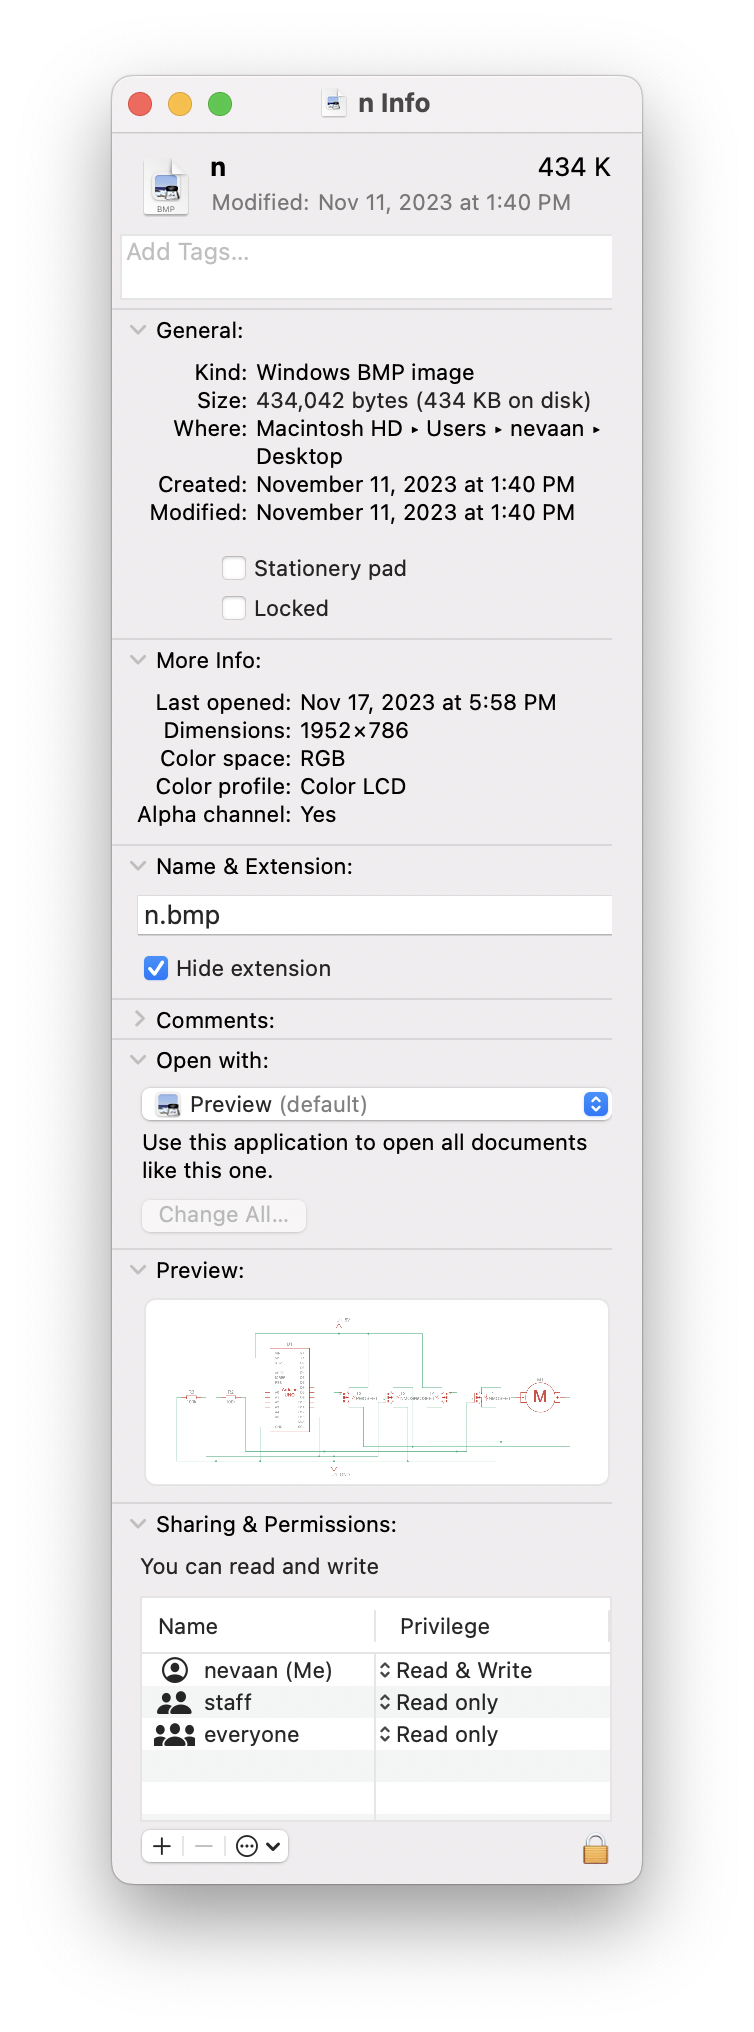The image size is (754, 2032).
Task: Collapse the Sharing & Permissions section
Action: pyautogui.click(x=137, y=1523)
